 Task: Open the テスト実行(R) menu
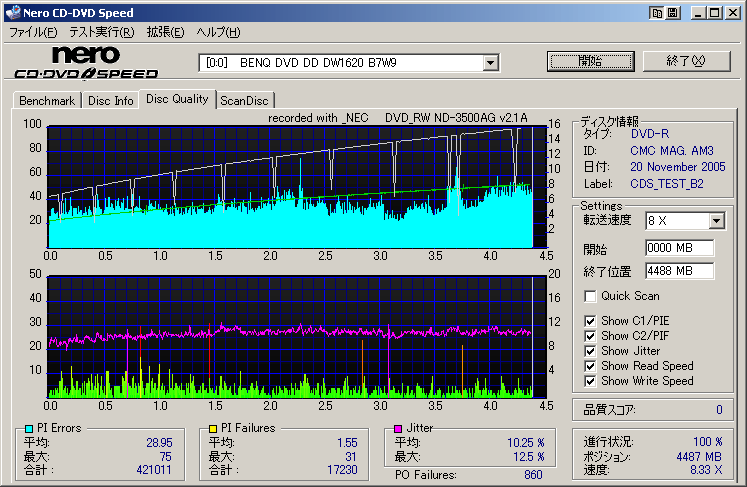(x=101, y=32)
